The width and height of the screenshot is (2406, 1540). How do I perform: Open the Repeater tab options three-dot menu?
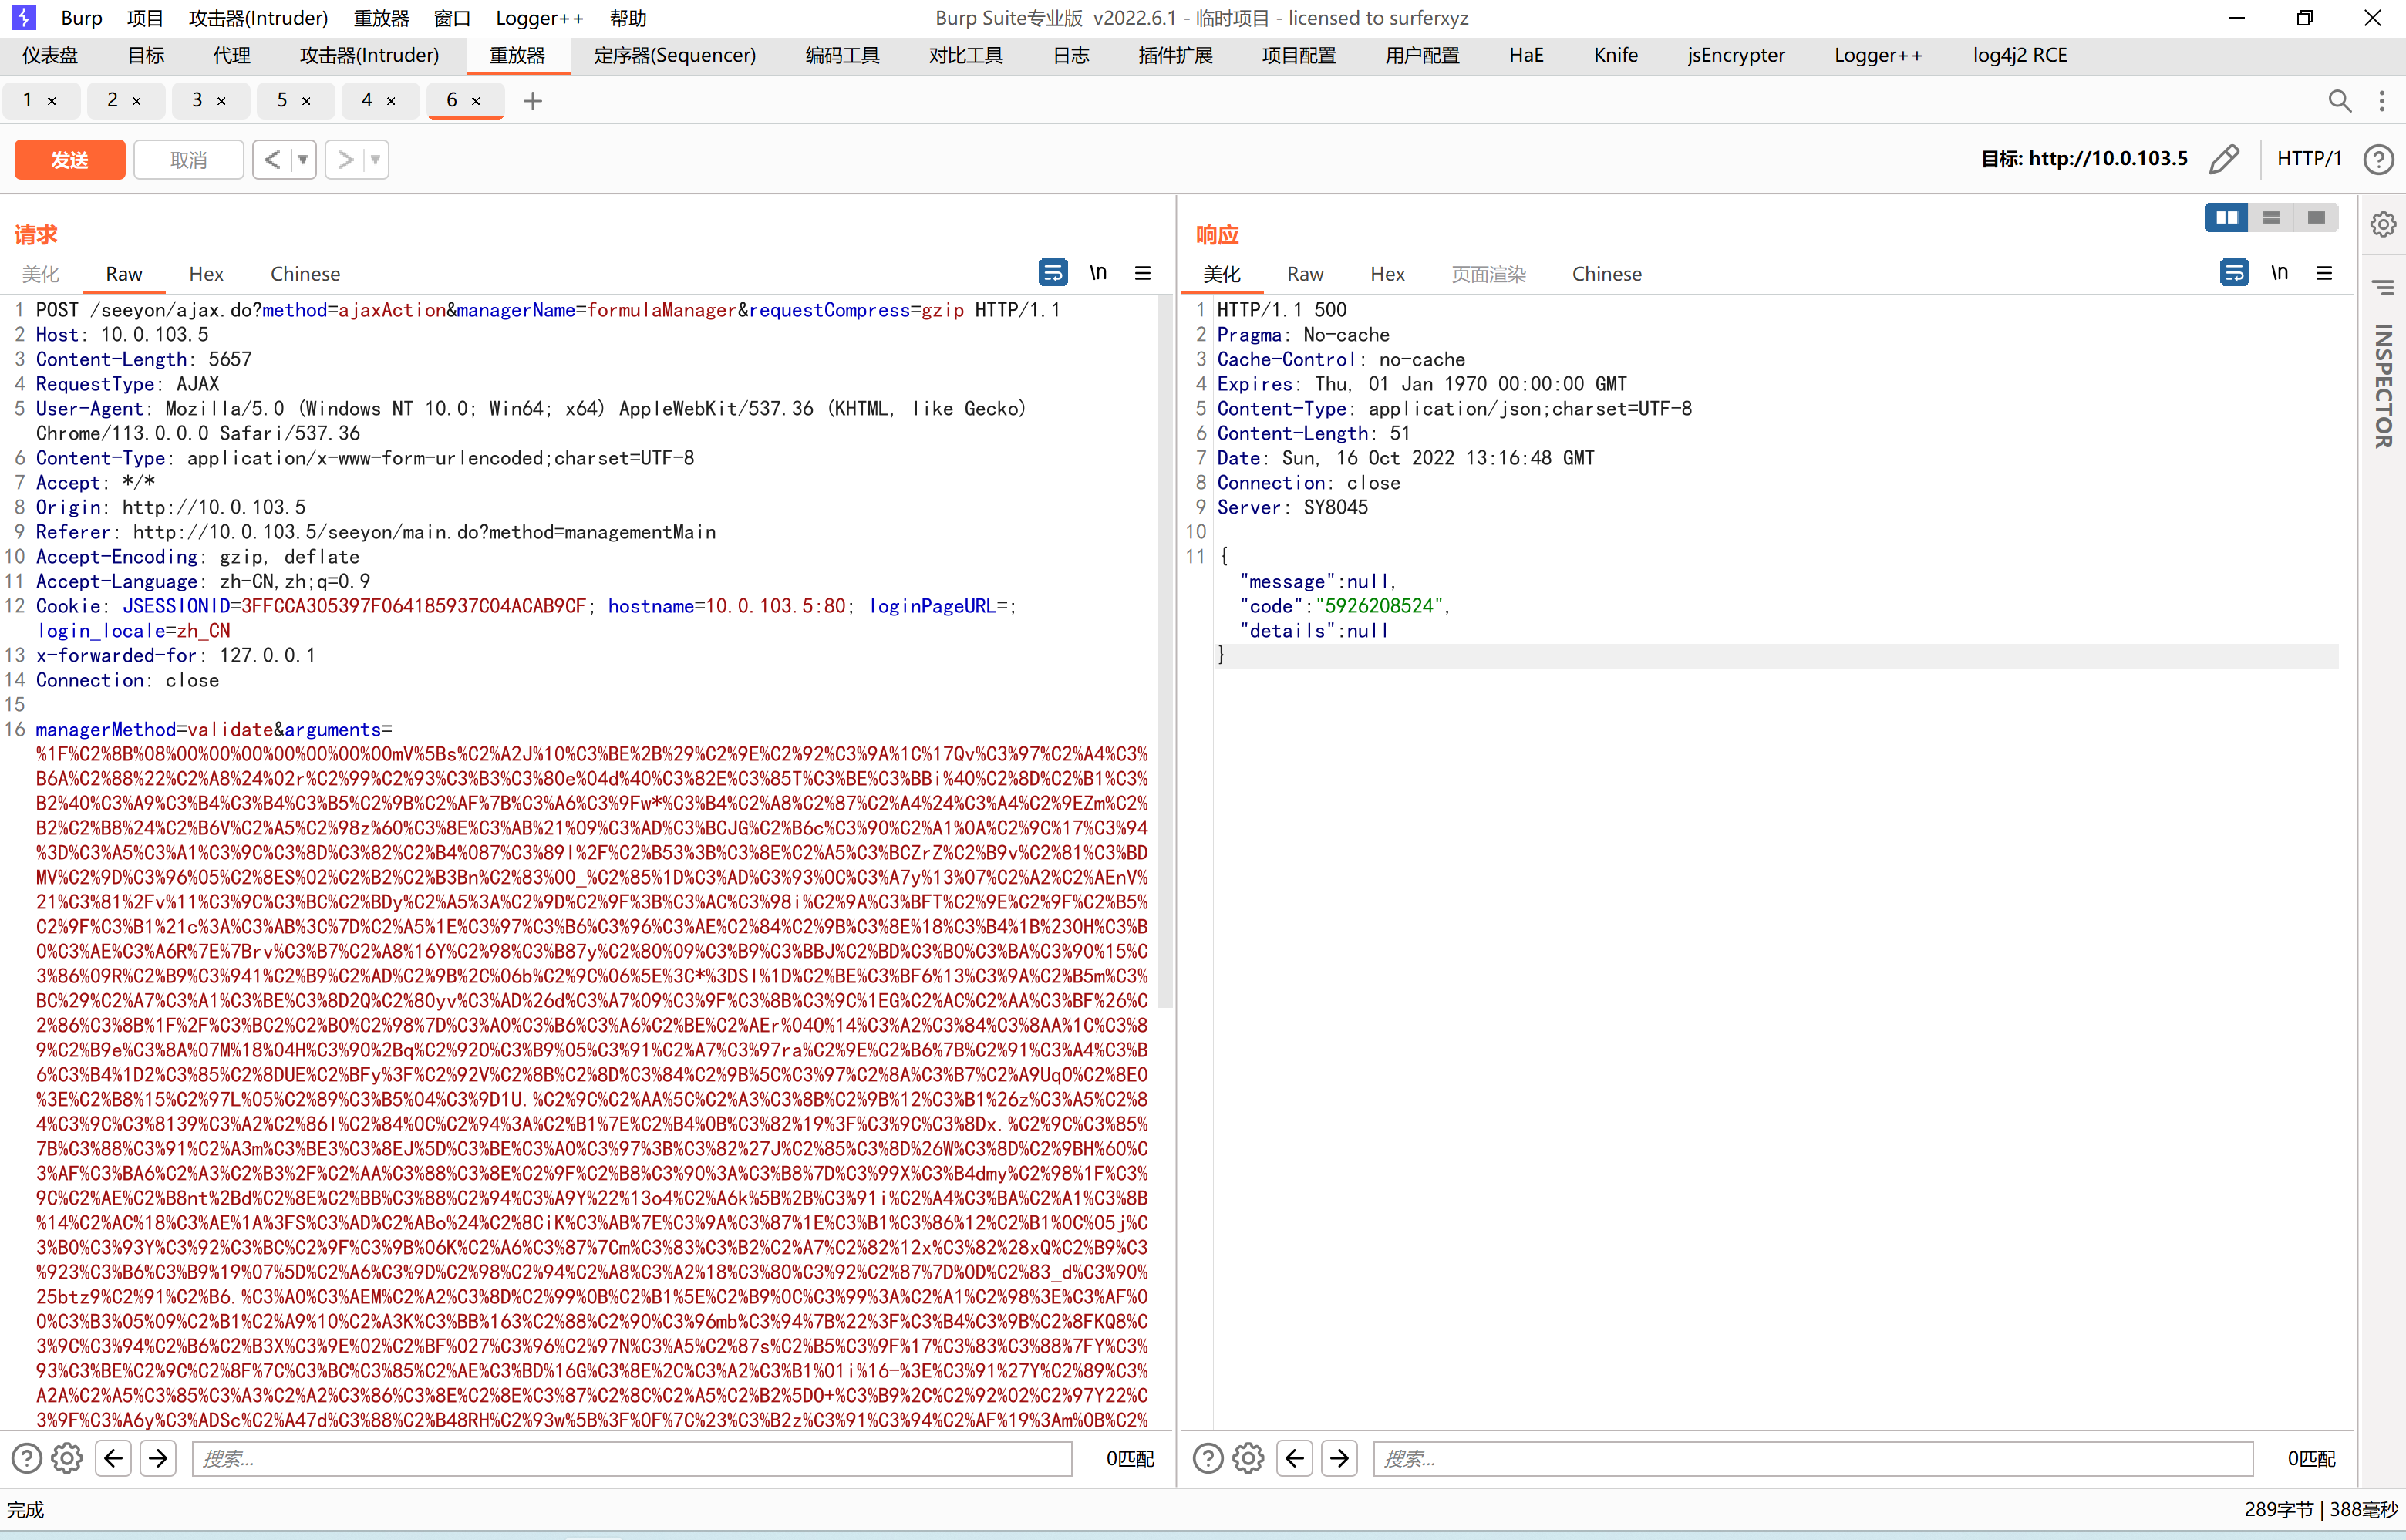click(x=2382, y=101)
